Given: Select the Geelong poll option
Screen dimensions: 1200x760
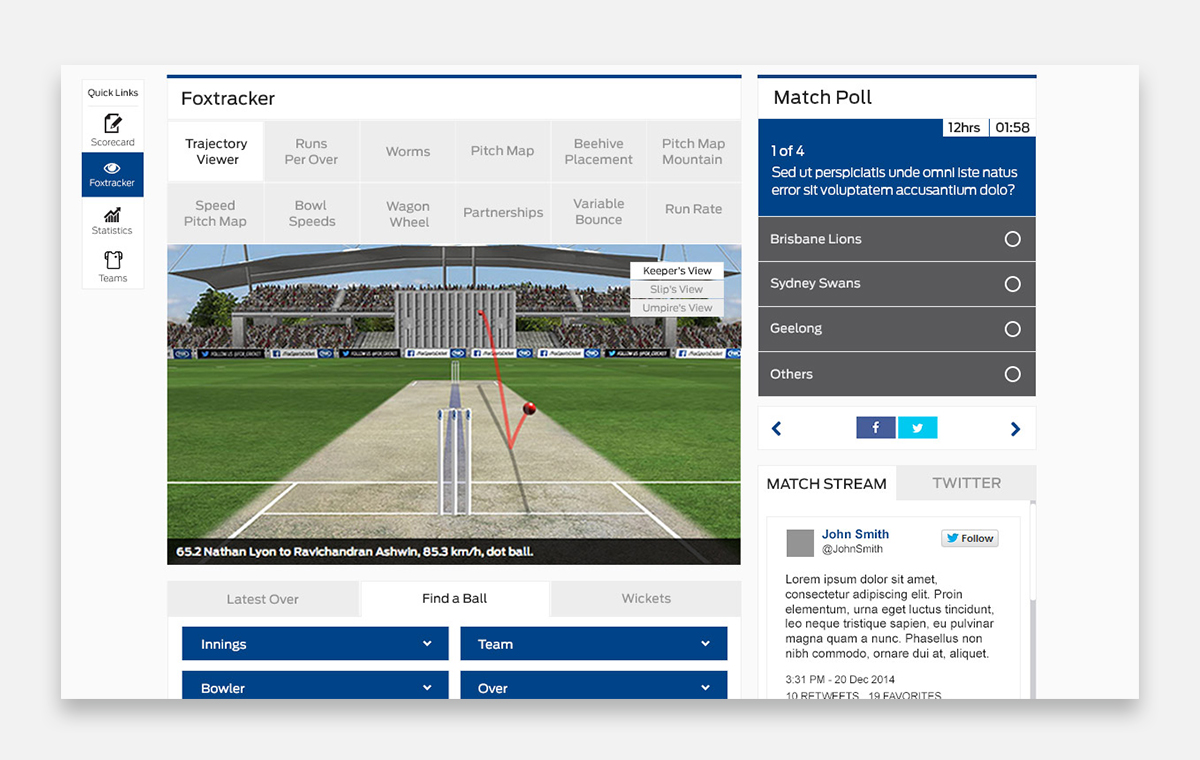Looking at the screenshot, I should tap(897, 329).
